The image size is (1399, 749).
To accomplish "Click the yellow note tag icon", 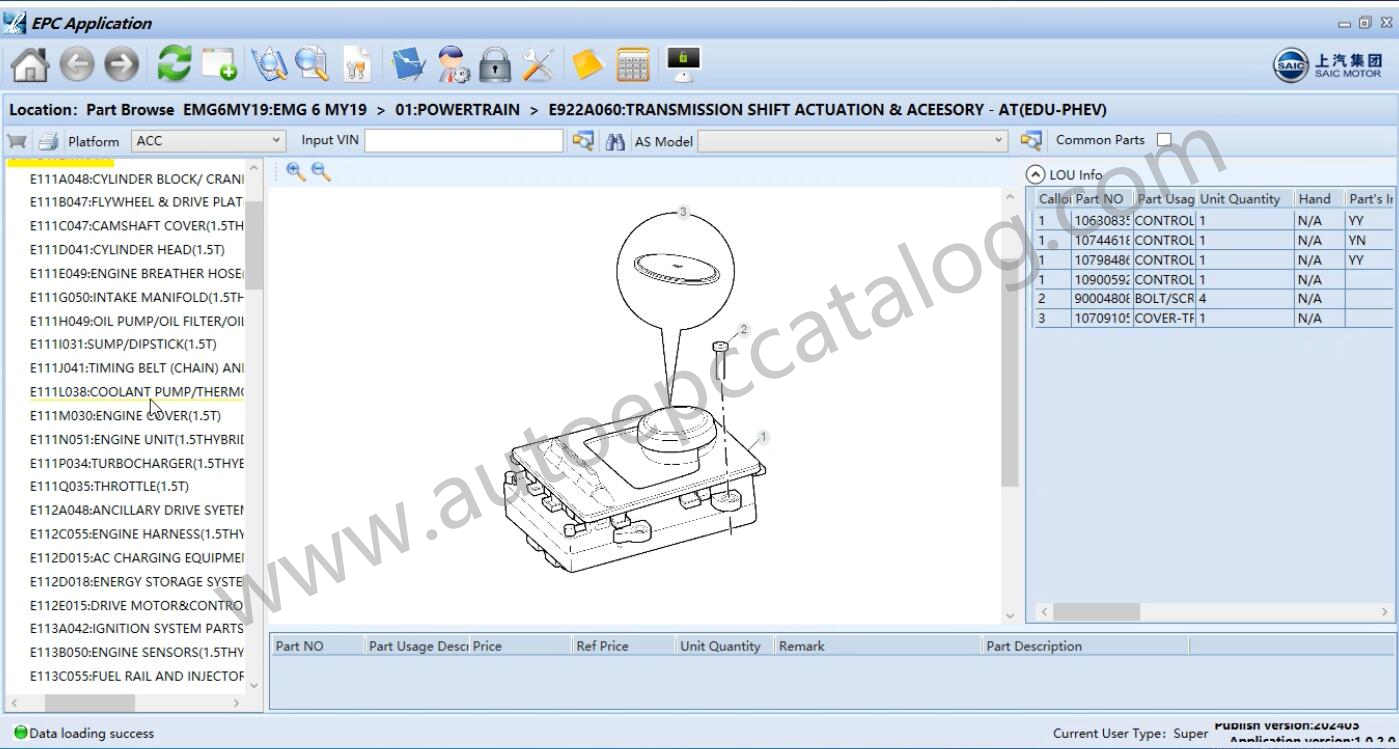I will point(588,66).
